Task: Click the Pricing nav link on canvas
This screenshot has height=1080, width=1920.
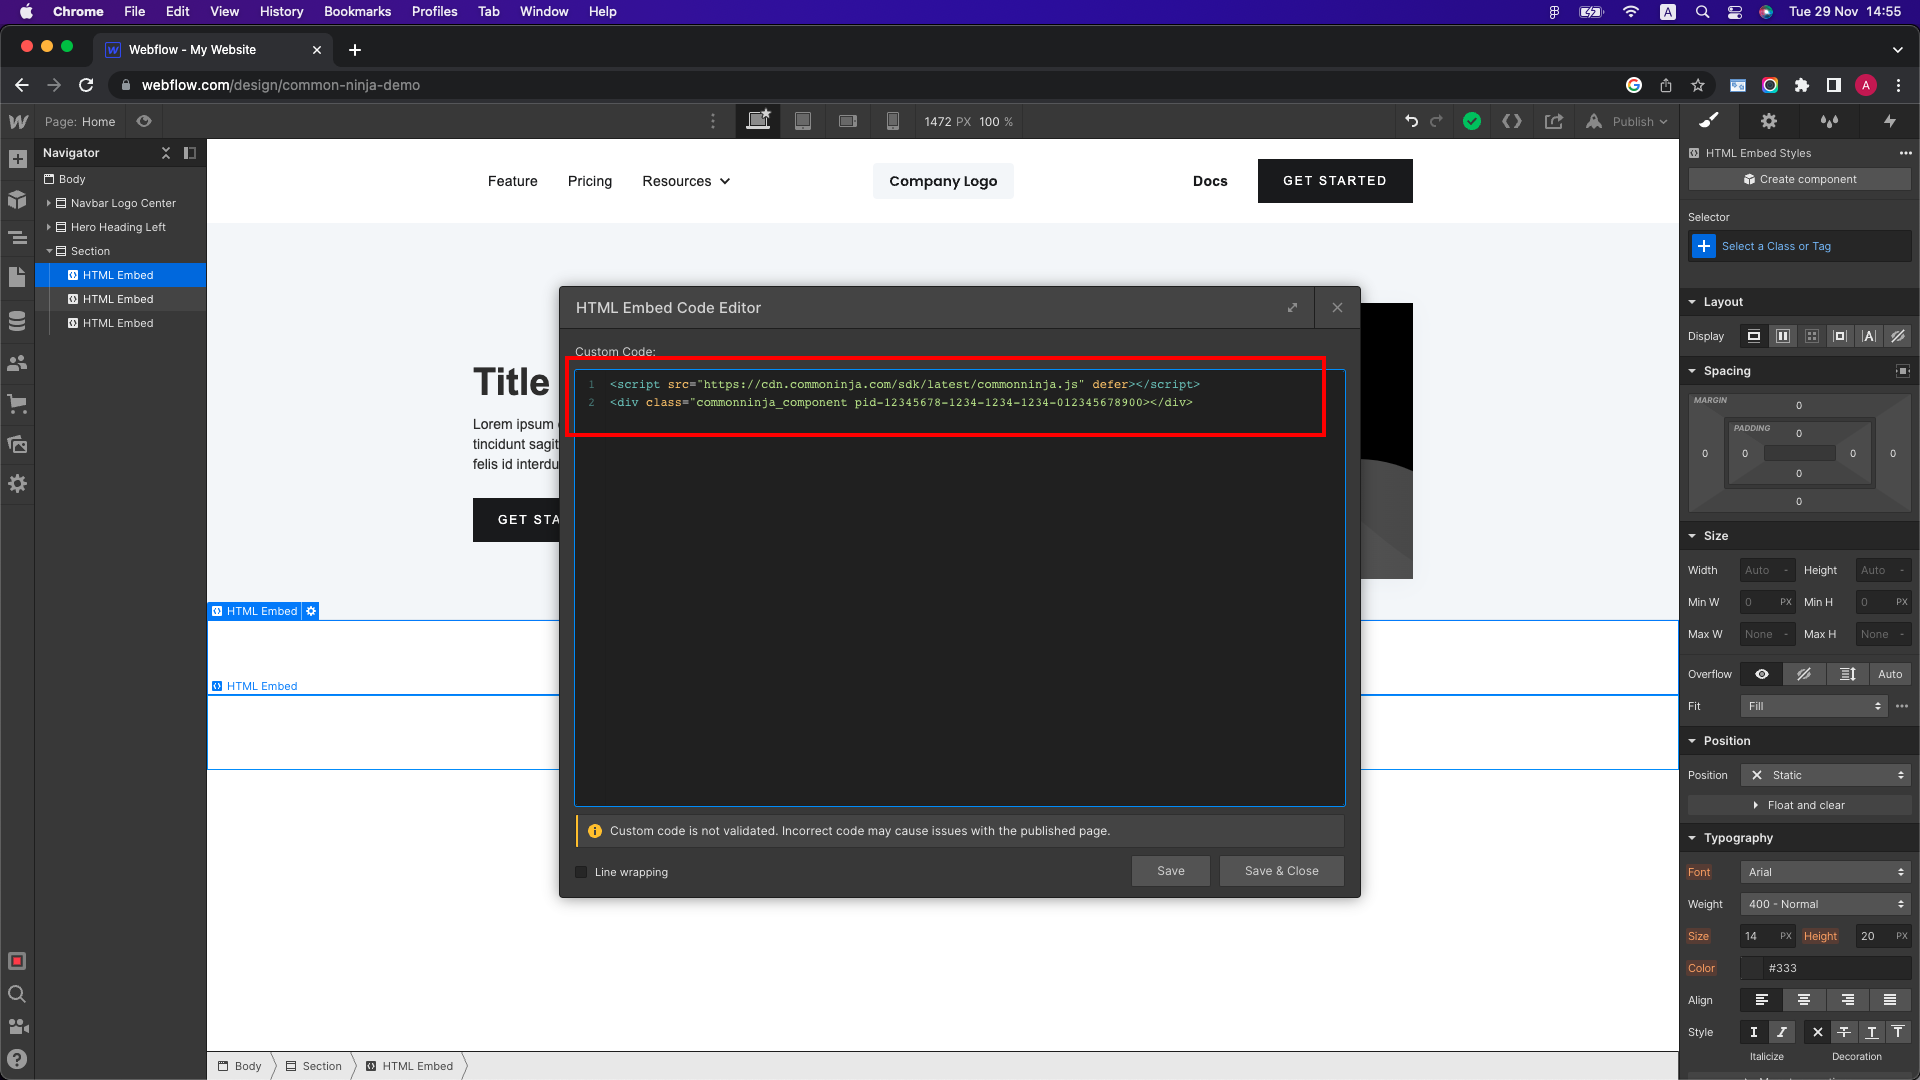Action: point(590,181)
